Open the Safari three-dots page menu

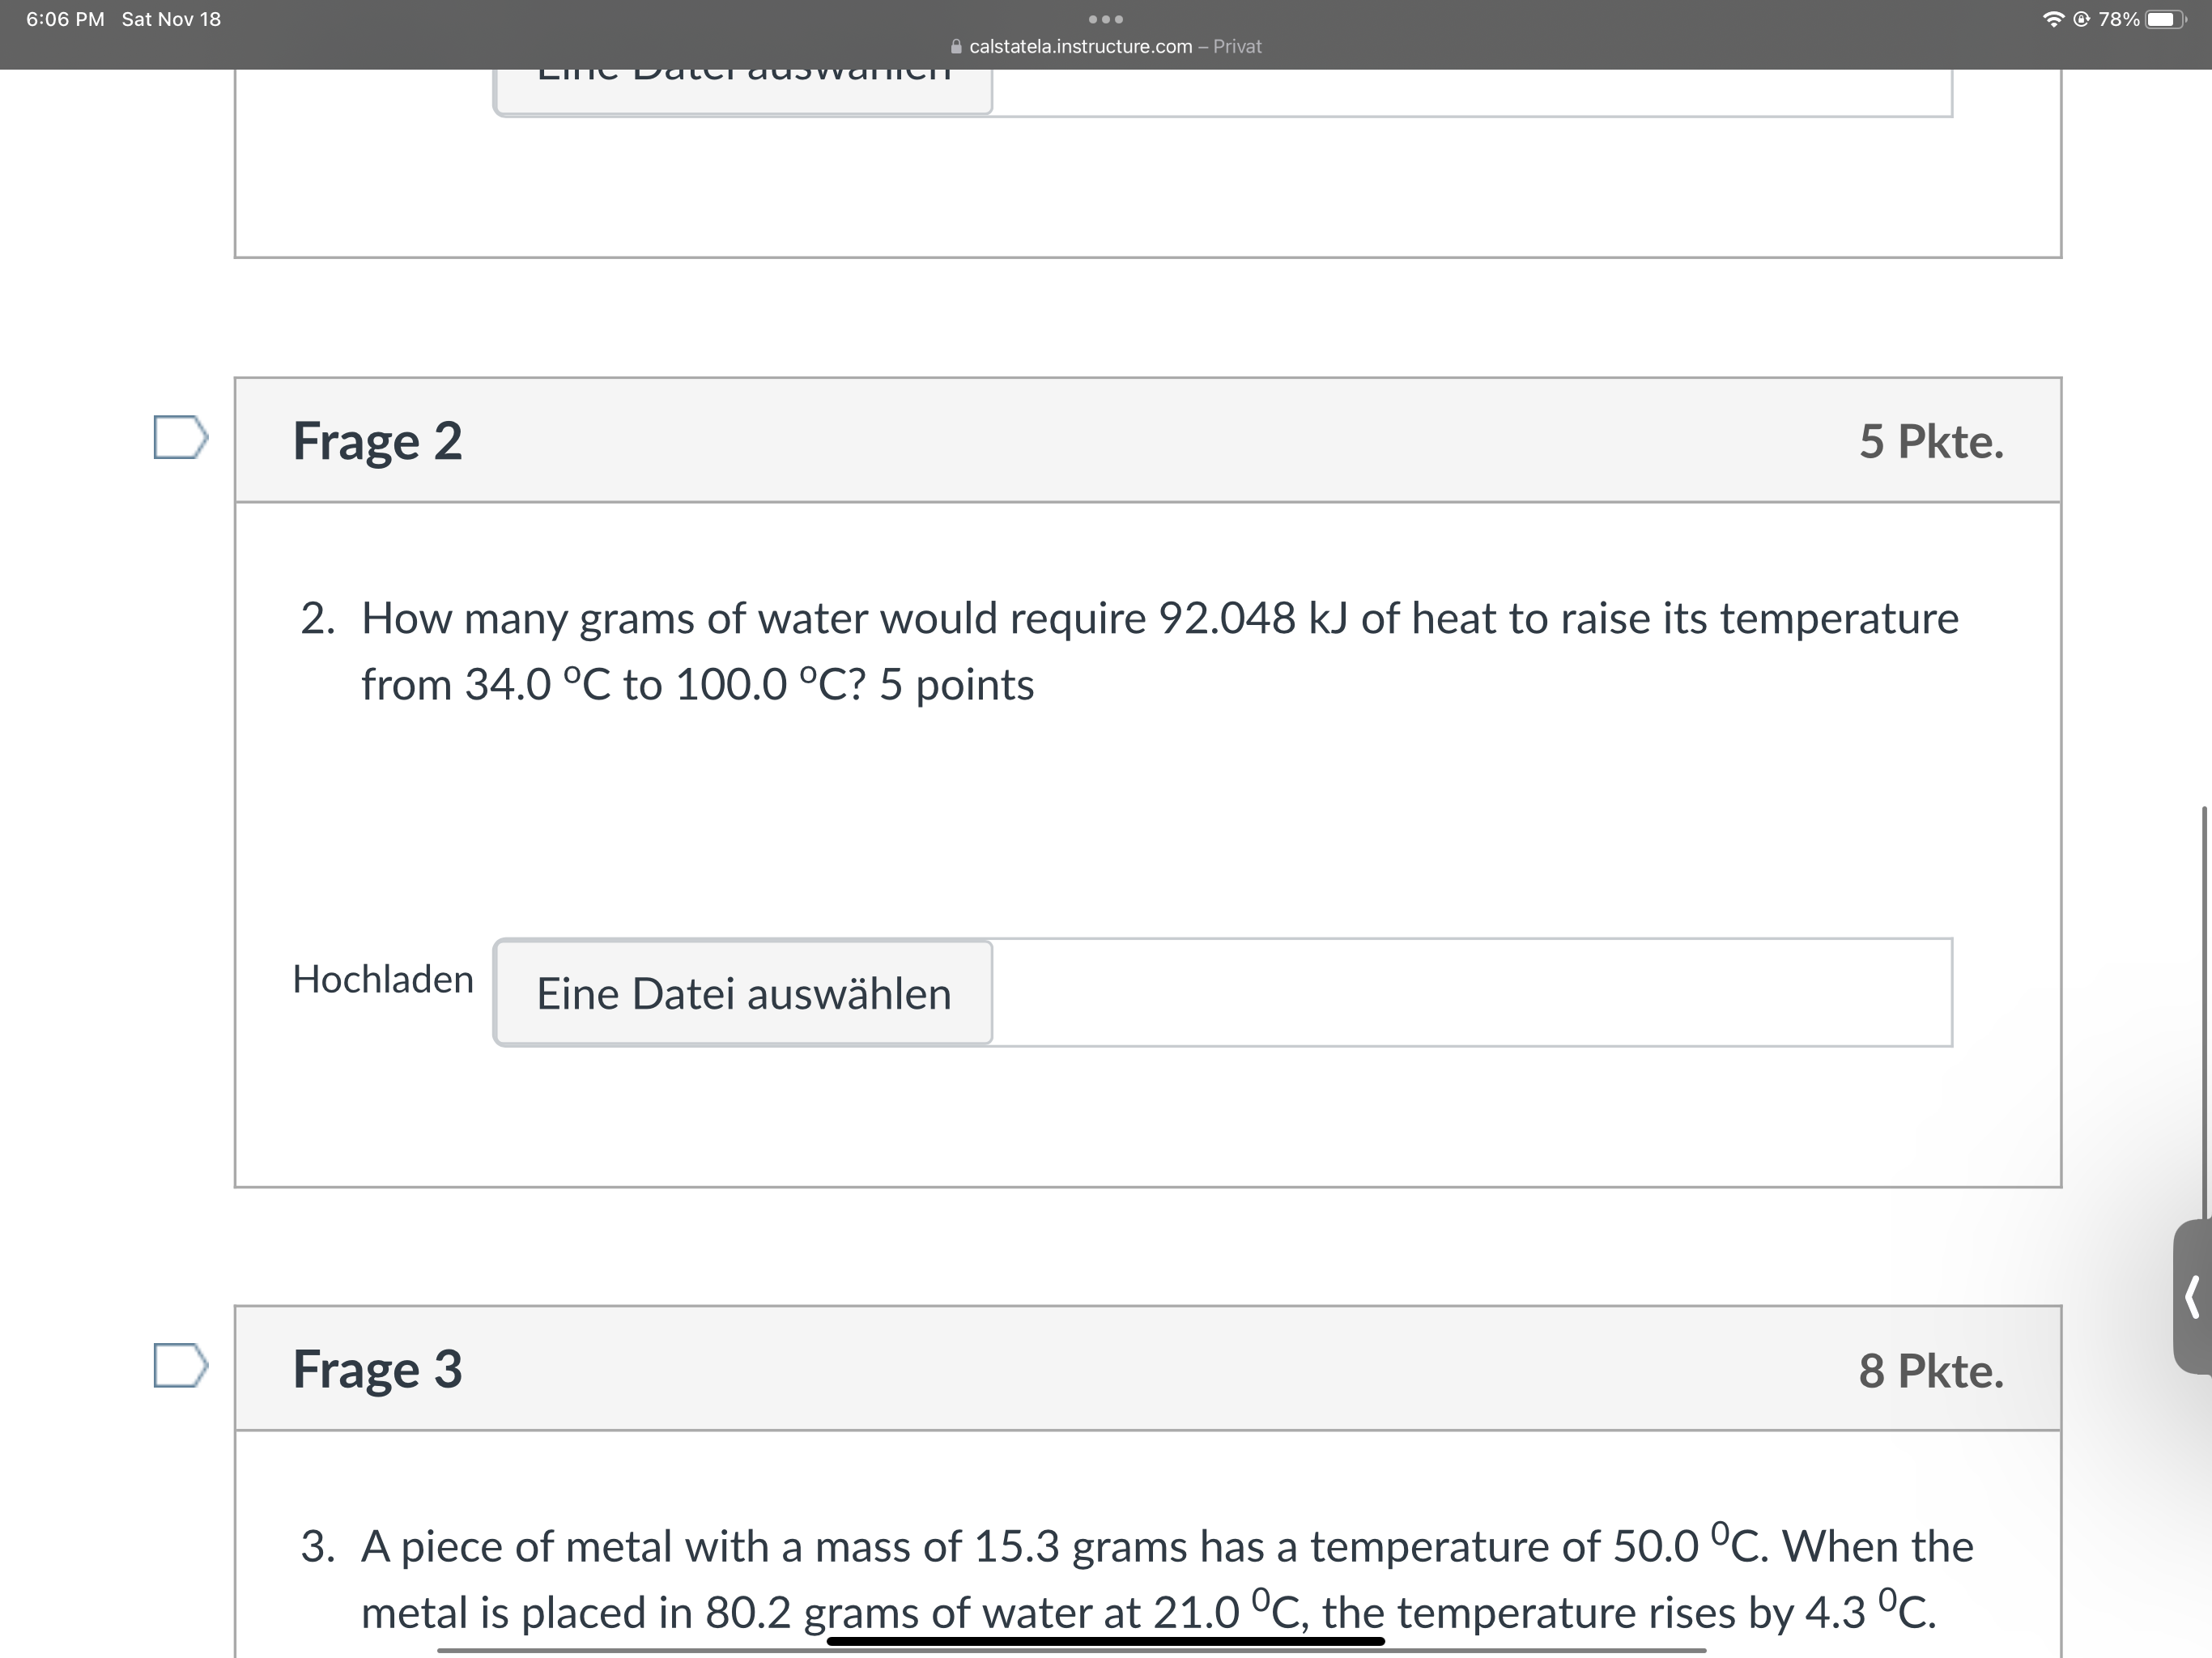[x=1106, y=18]
